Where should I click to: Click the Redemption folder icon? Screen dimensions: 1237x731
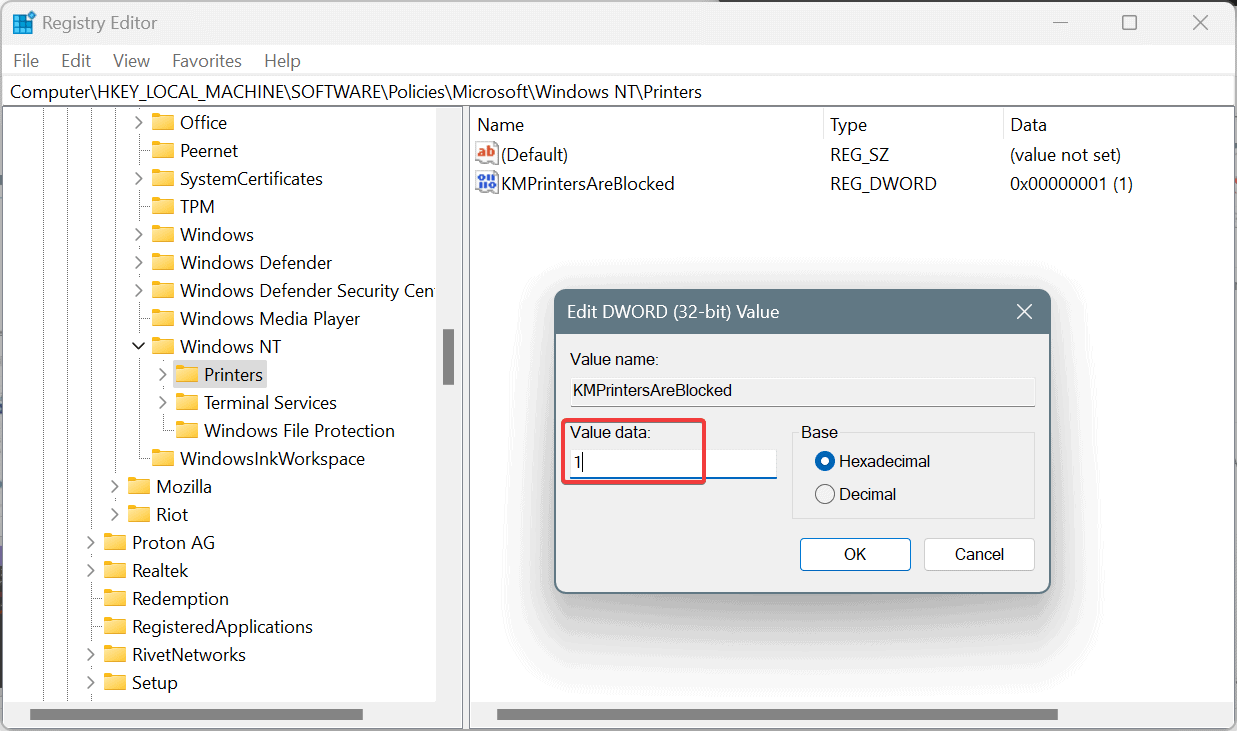115,598
